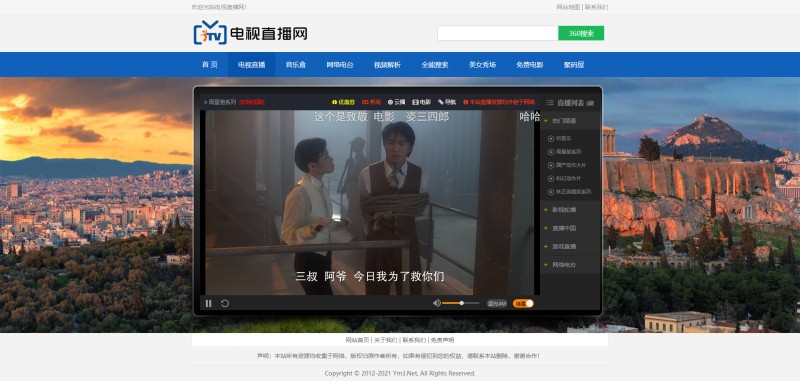Open 音乐盒 in the navigation bar
800x390 pixels.
point(295,65)
